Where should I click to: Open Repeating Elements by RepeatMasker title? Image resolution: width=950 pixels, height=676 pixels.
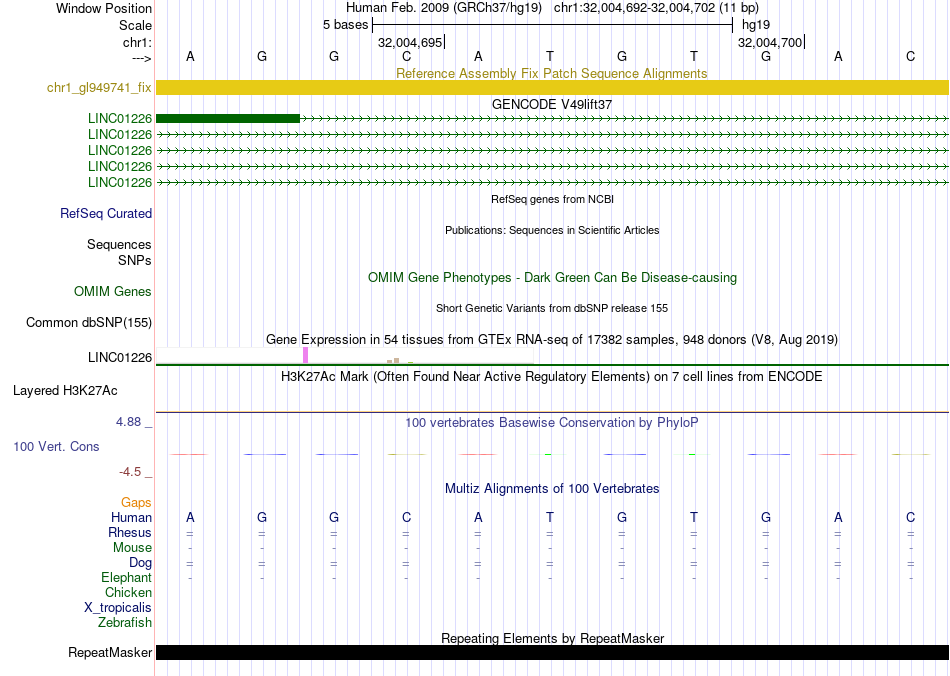[x=553, y=638]
